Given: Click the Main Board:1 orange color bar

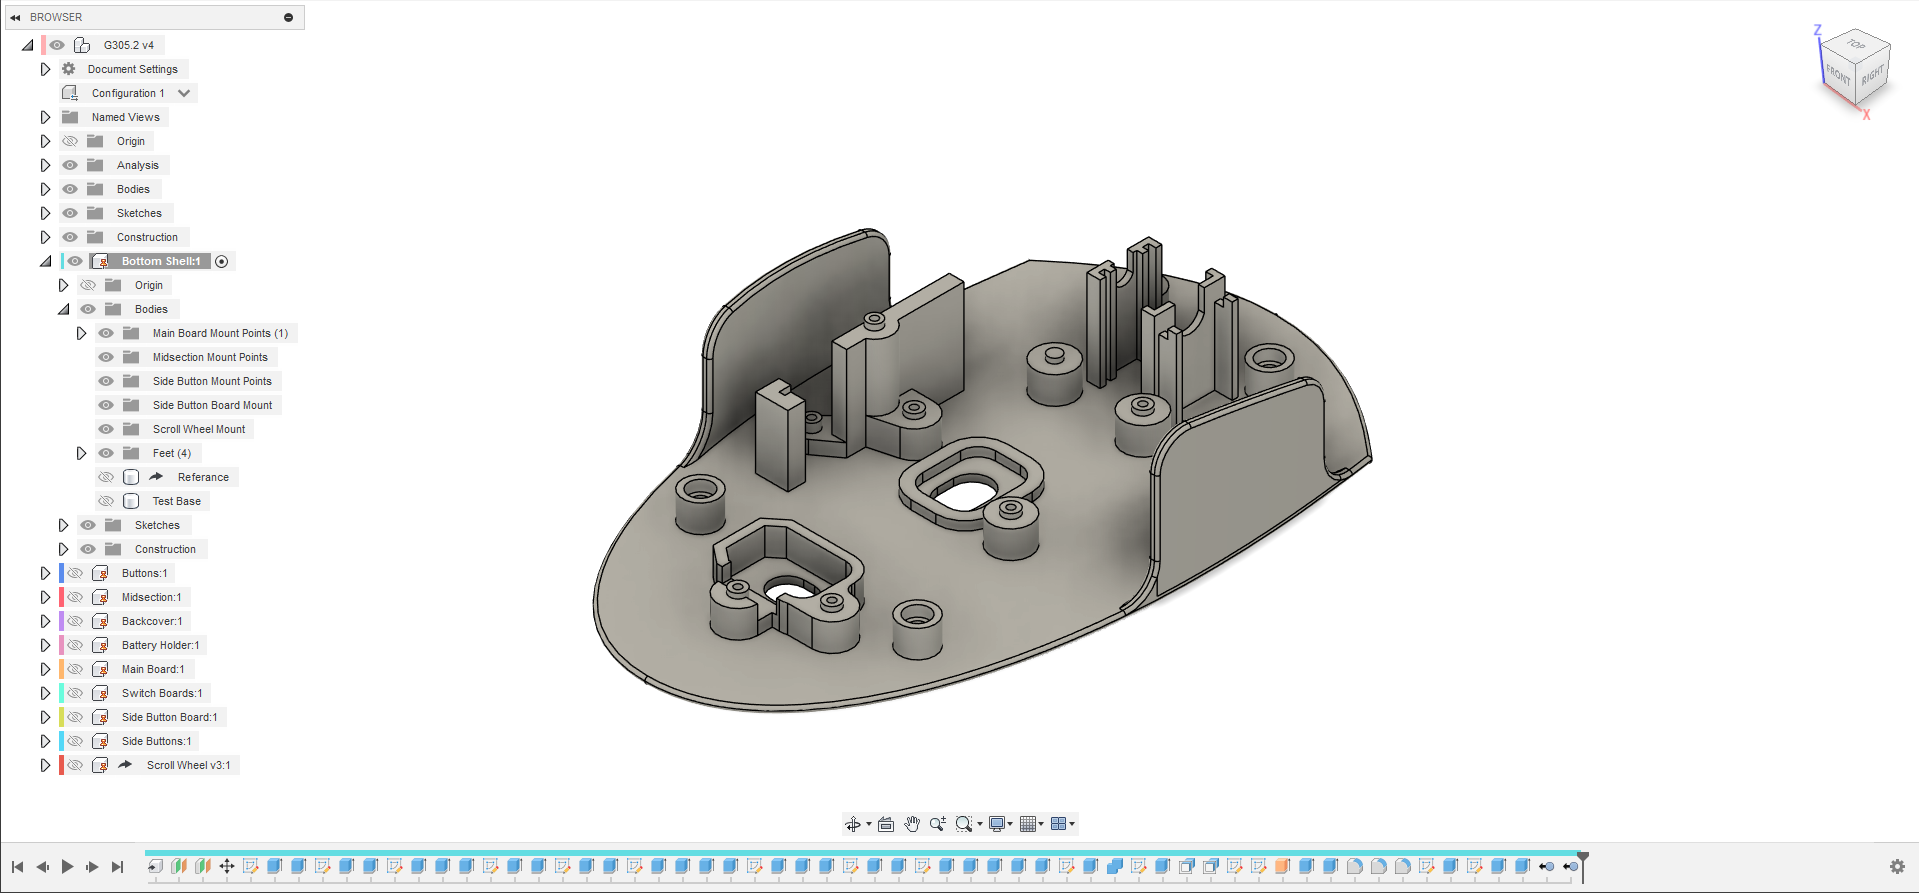Looking at the screenshot, I should tap(62, 669).
